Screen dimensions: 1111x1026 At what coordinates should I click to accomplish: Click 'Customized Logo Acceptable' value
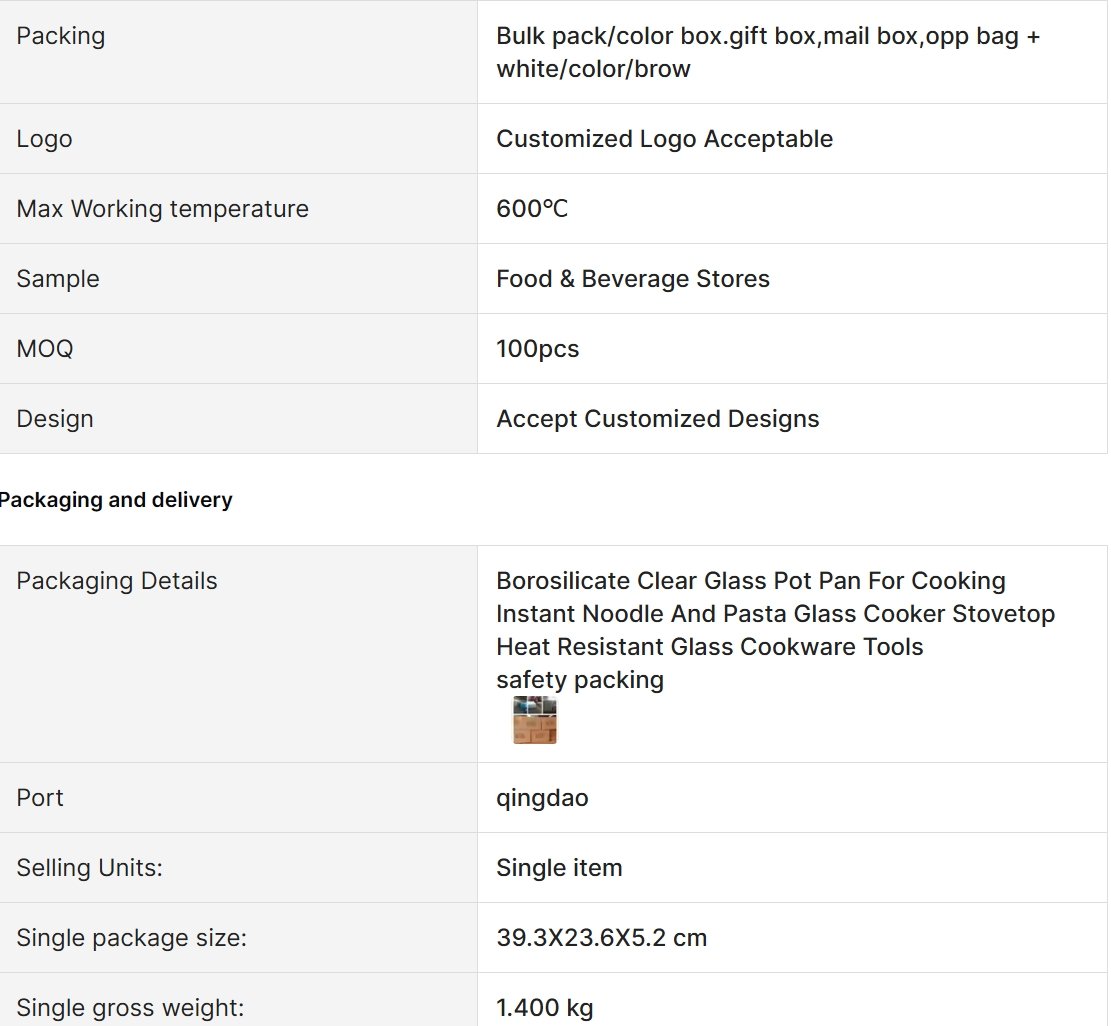[665, 139]
